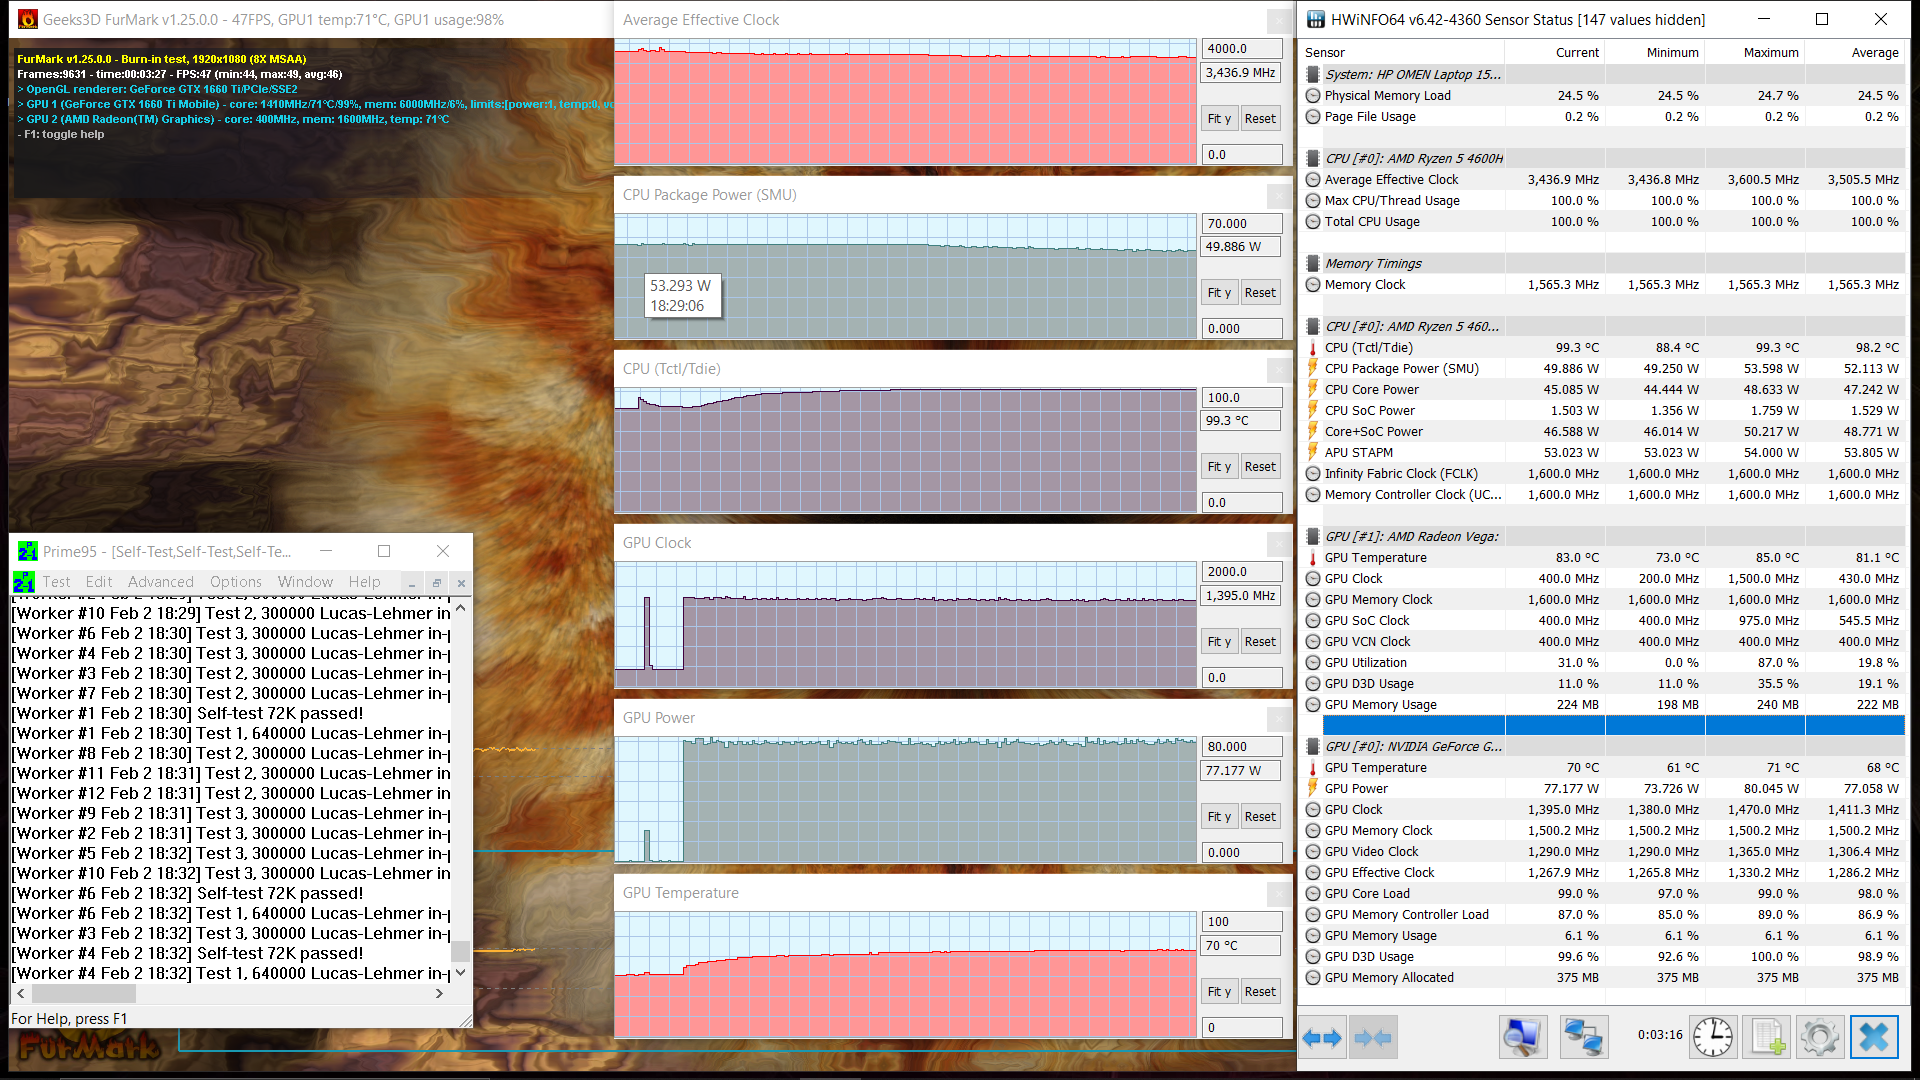Restore the Prime95 inner child window
This screenshot has height=1080, width=1920.
point(436,582)
